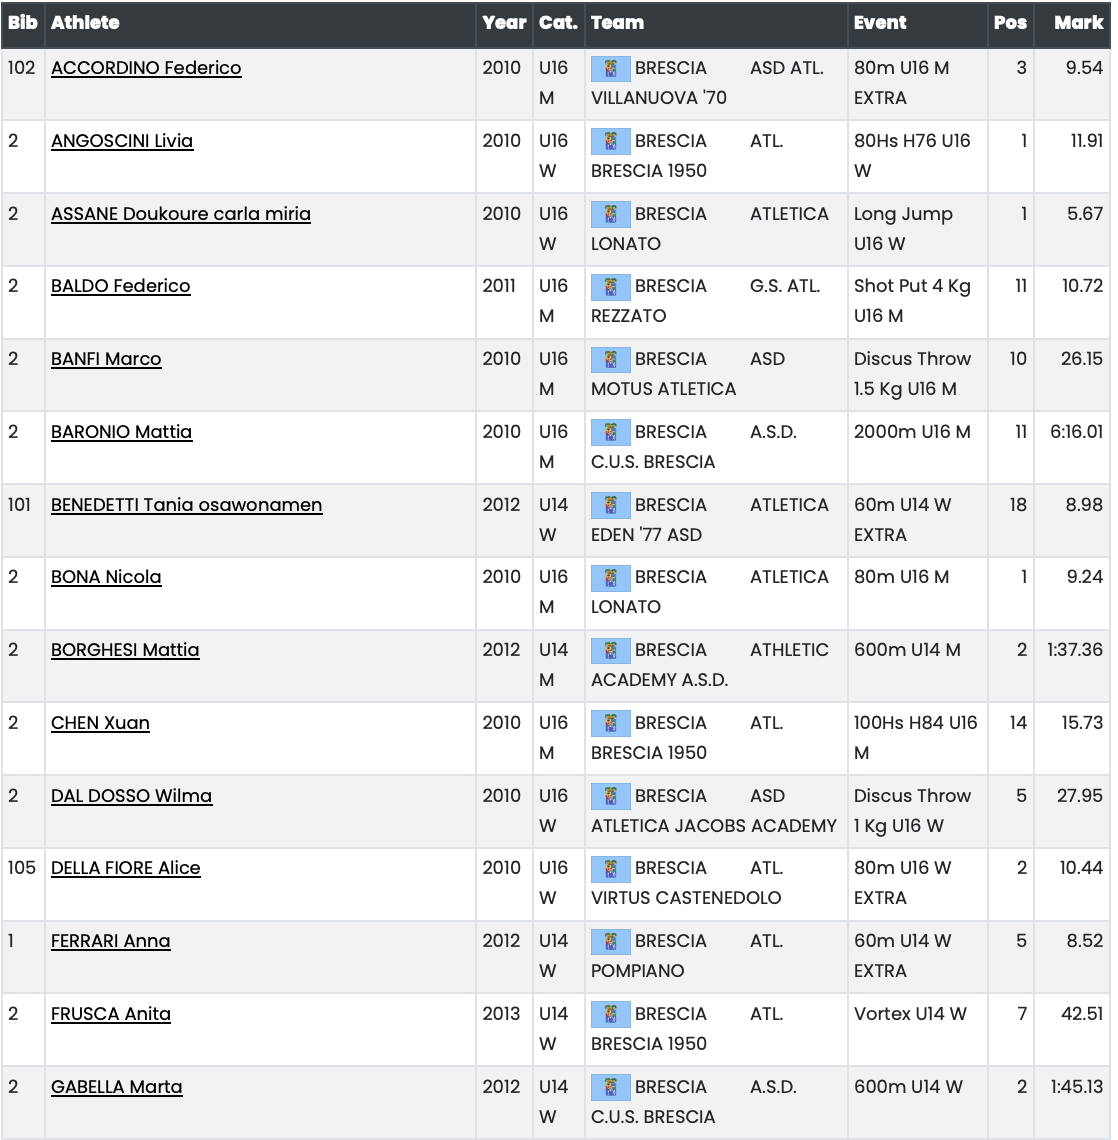
Task: Select mark value 1:45.13
Action: (x=1077, y=1086)
